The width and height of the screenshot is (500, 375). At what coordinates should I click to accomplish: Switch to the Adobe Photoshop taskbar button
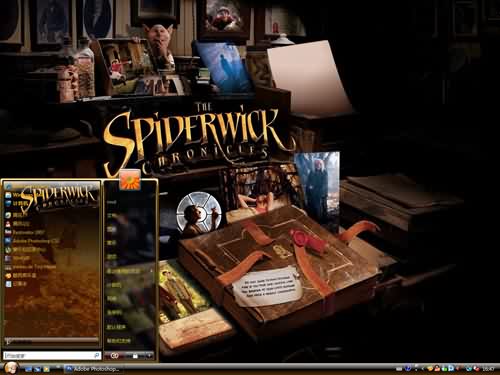coord(94,369)
